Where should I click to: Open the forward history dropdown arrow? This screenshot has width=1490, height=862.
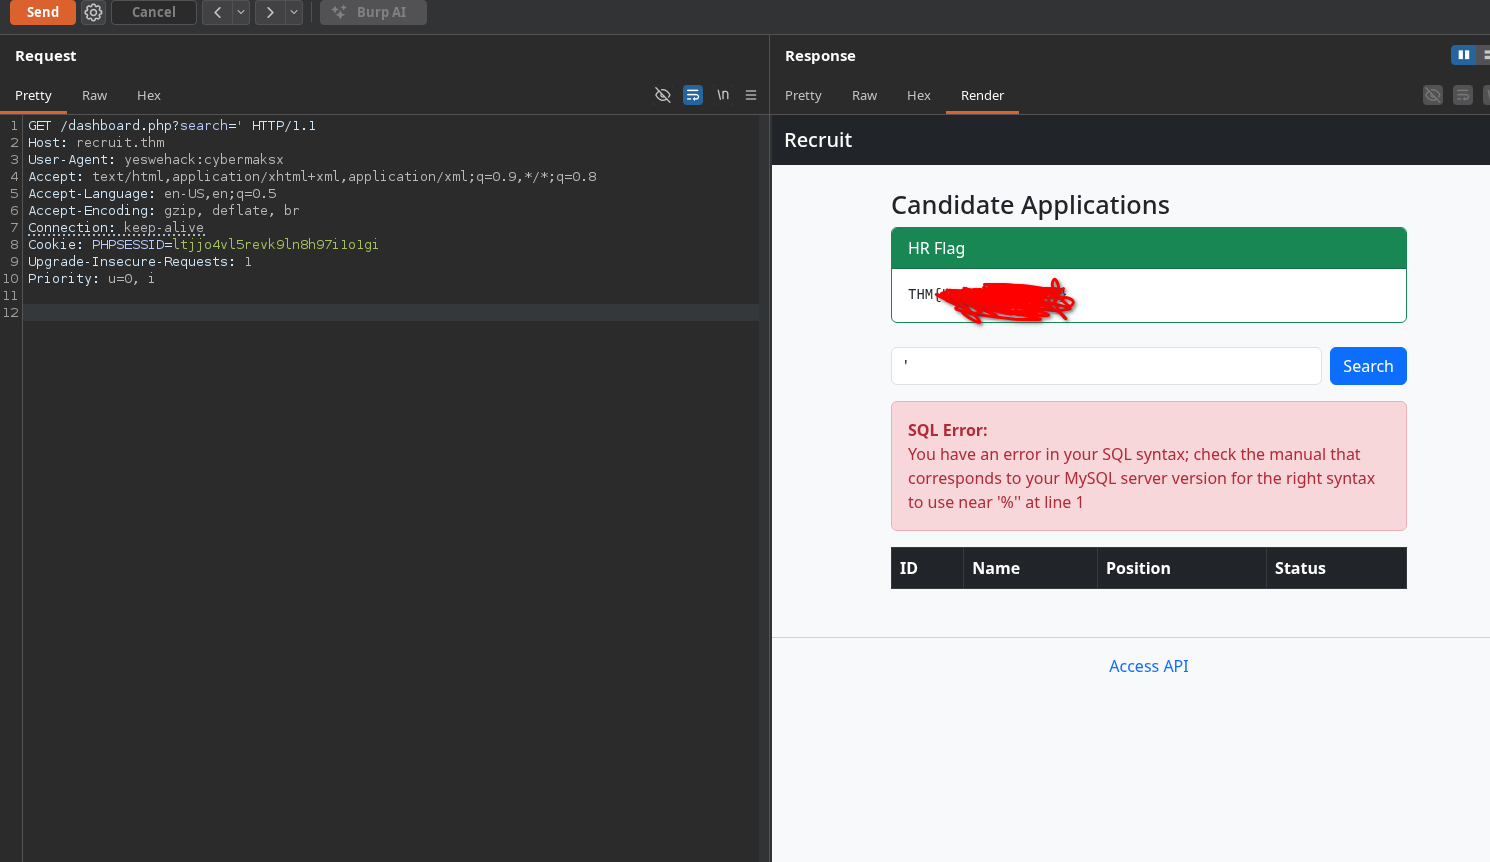(294, 12)
